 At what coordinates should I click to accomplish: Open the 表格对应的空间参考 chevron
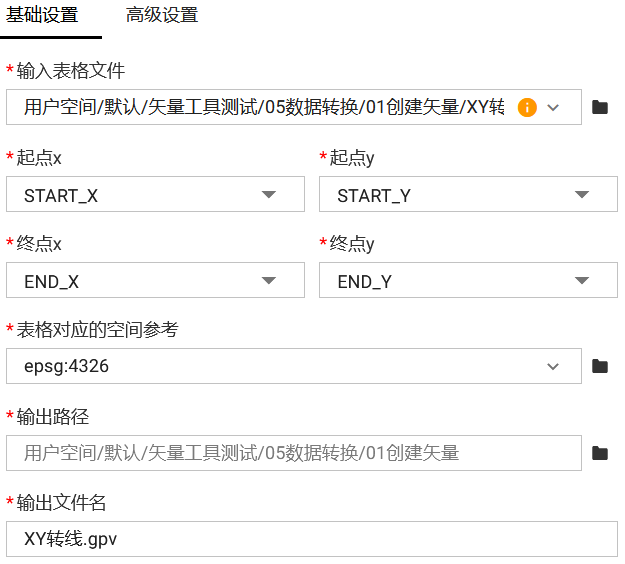click(553, 367)
